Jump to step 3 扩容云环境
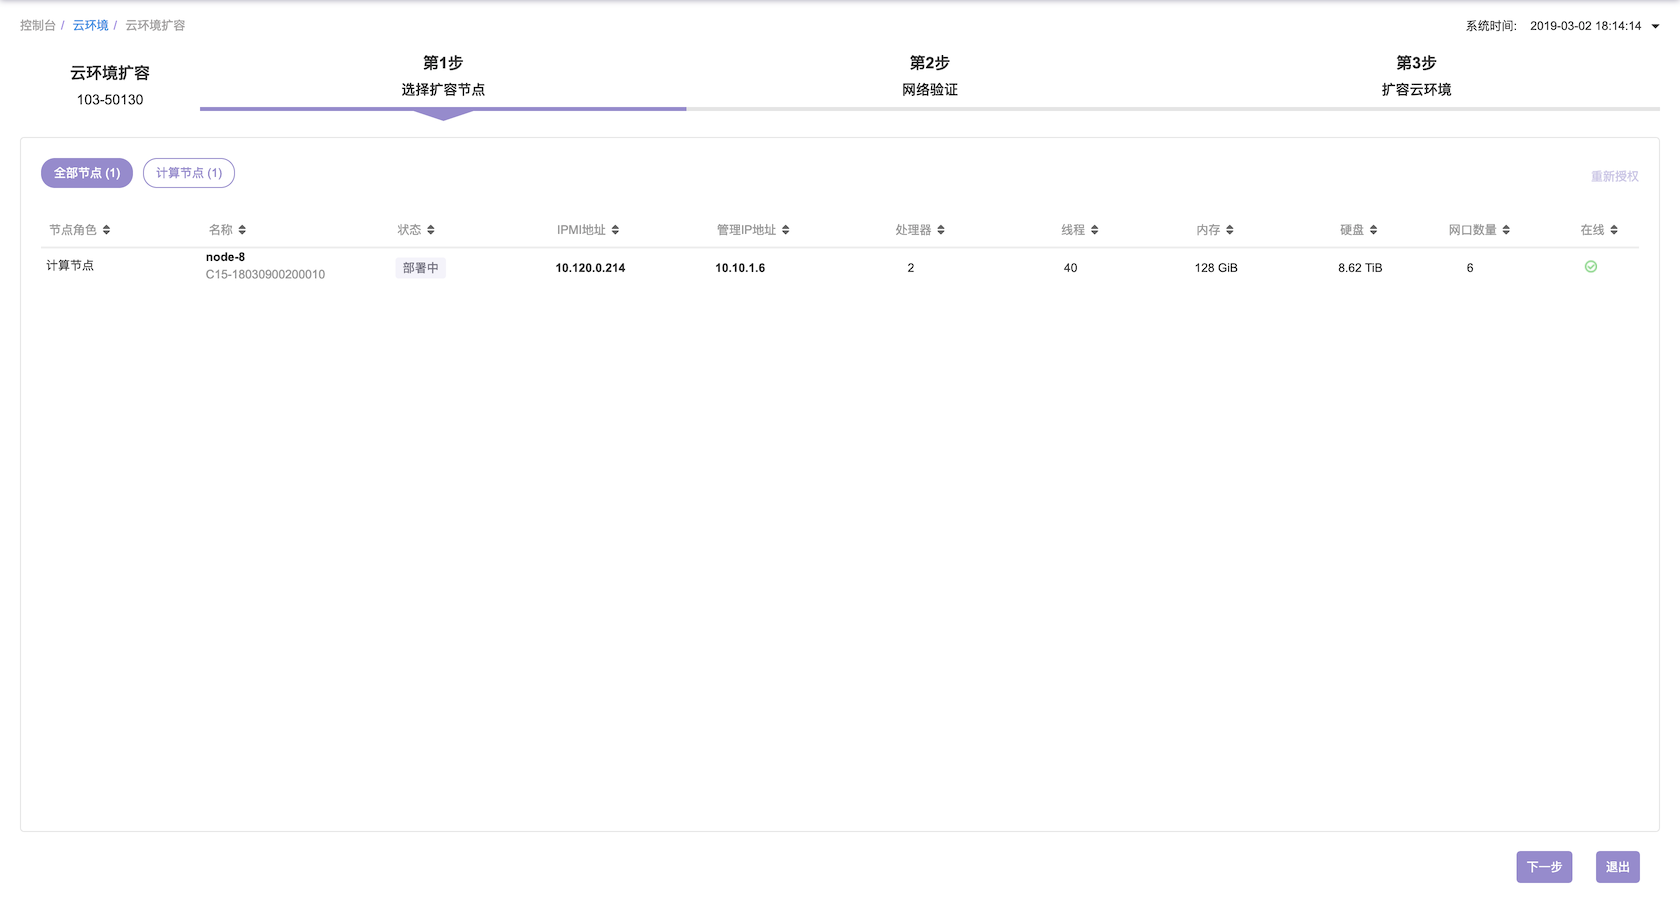The height and width of the screenshot is (903, 1680). pyautogui.click(x=1416, y=76)
